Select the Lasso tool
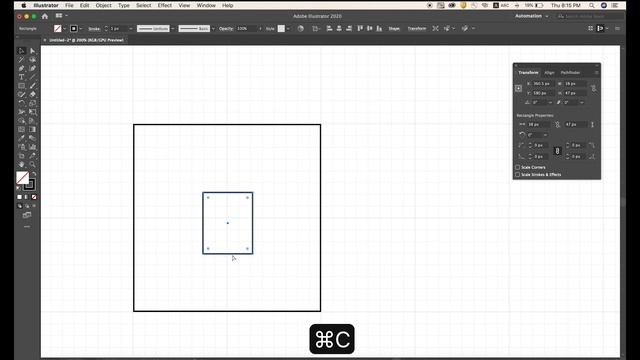This screenshot has width=640, height=360. [33, 60]
